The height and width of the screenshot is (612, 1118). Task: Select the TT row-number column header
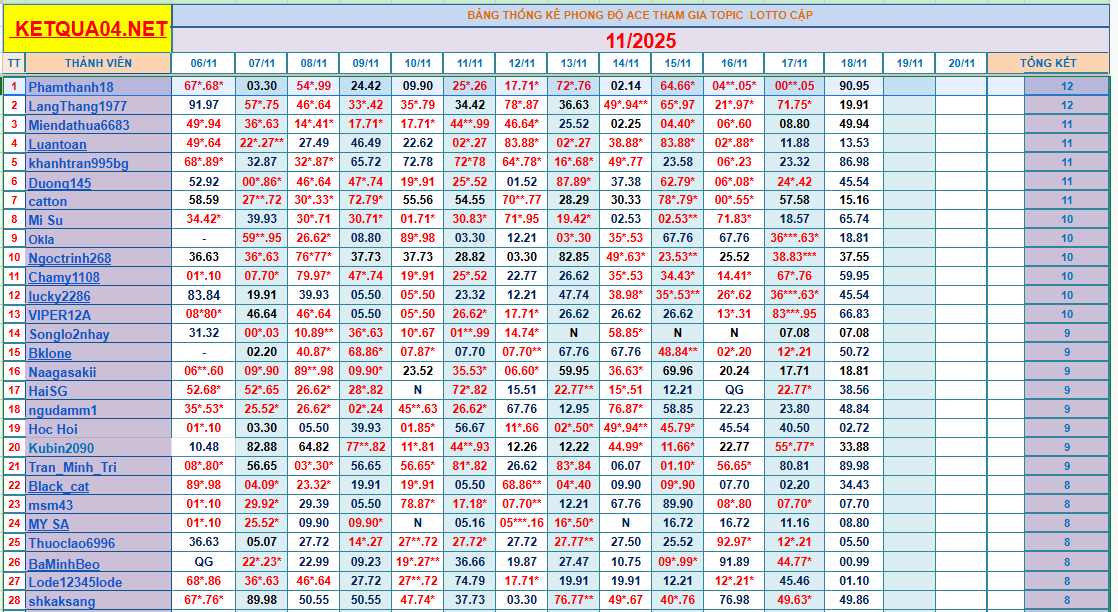[14, 63]
